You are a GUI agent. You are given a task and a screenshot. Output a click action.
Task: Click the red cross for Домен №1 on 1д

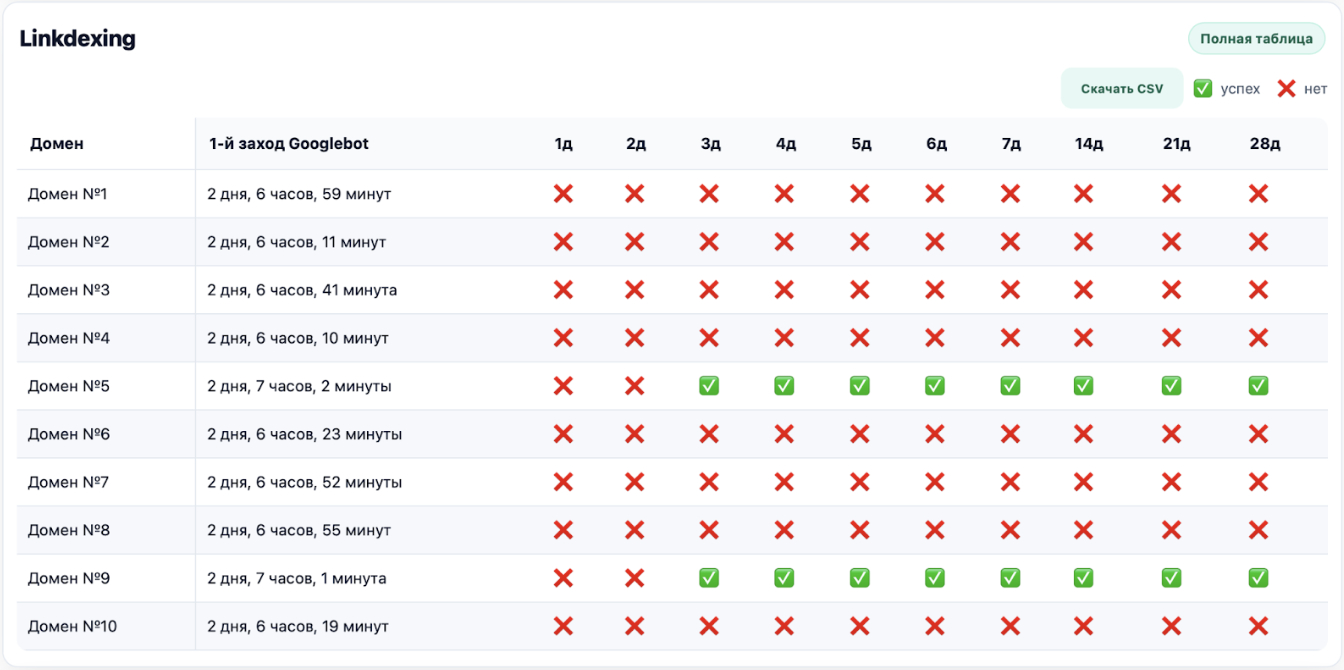click(563, 194)
